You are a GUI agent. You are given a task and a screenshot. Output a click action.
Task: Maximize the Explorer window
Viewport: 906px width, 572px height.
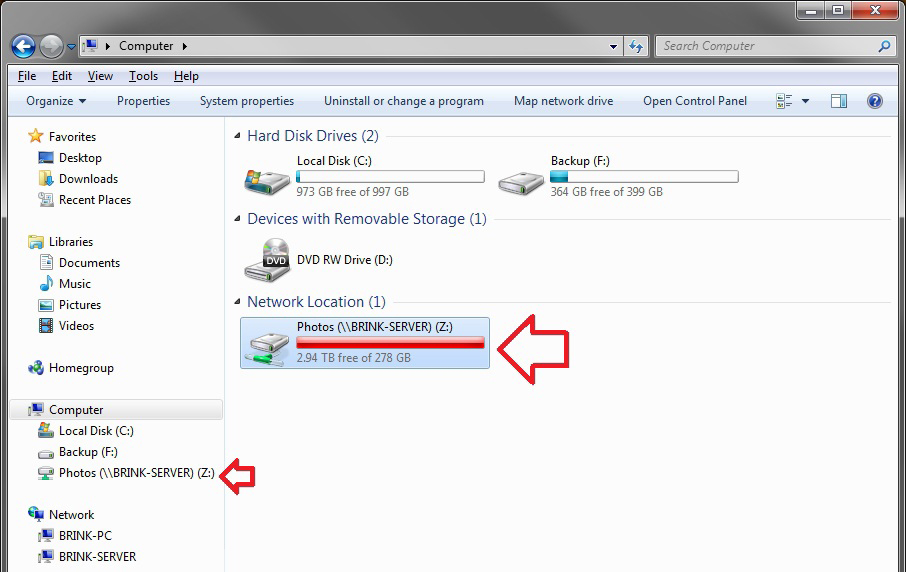[x=838, y=10]
